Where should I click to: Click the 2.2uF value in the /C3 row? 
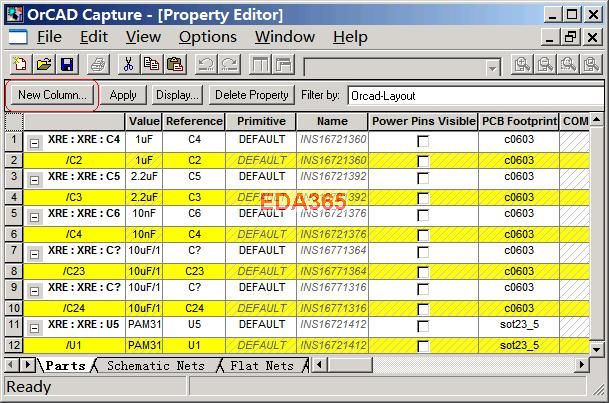(x=144, y=197)
